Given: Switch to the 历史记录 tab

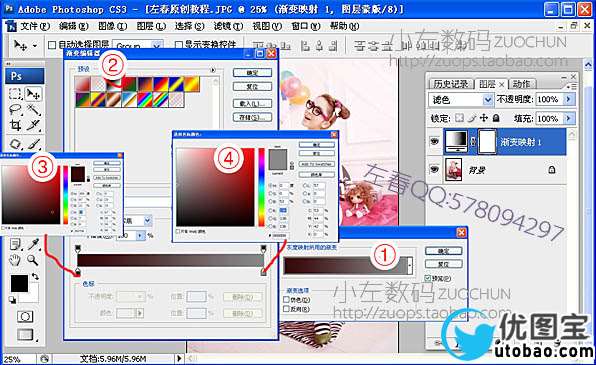Looking at the screenshot, I should [451, 84].
